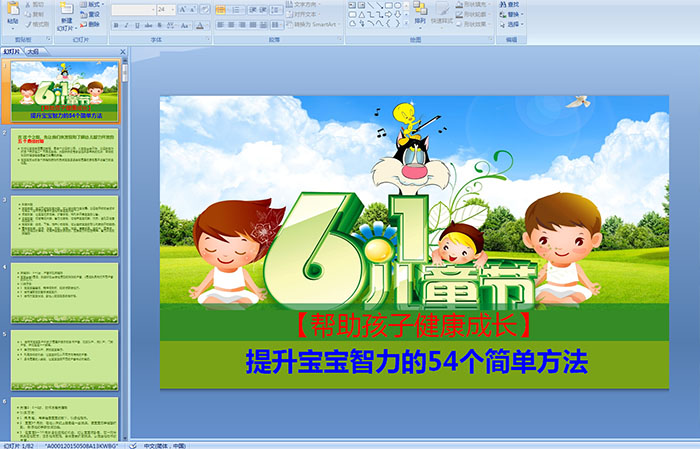The height and width of the screenshot is (449, 700).
Task: Toggle italic formatting
Action: click(126, 25)
